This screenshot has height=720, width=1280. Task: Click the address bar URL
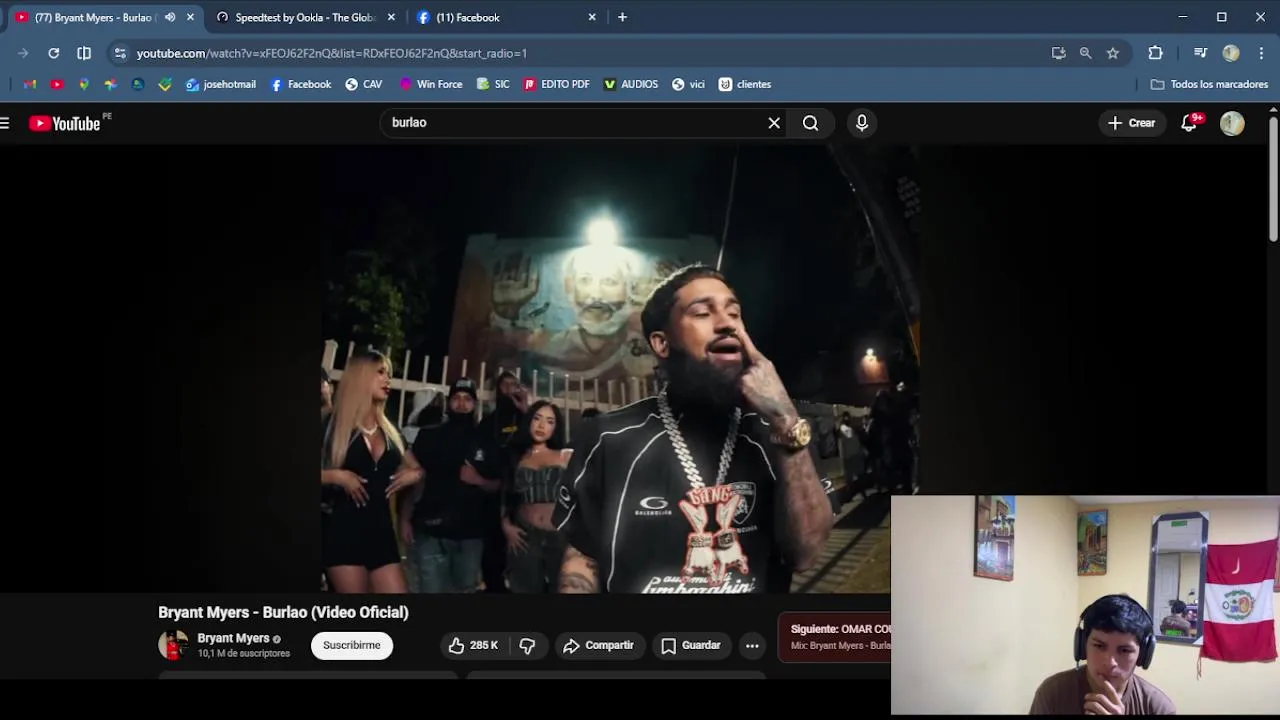tap(332, 53)
